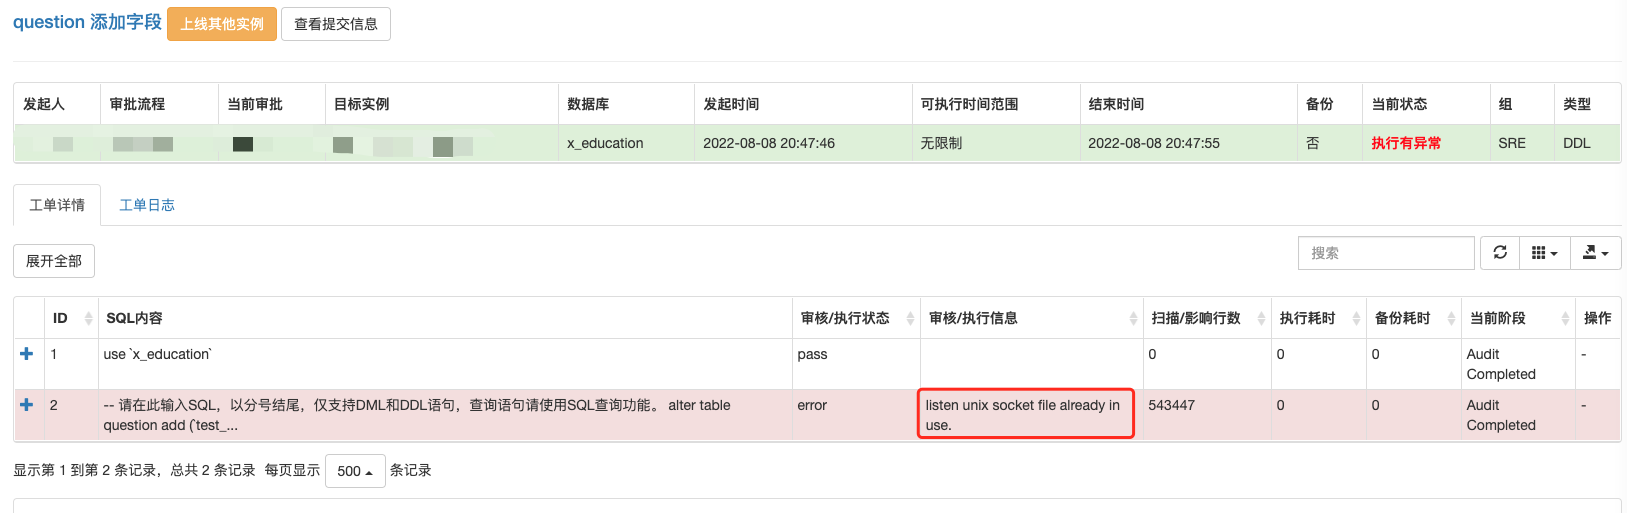Expand row 1 details with plus icon

pos(27,354)
